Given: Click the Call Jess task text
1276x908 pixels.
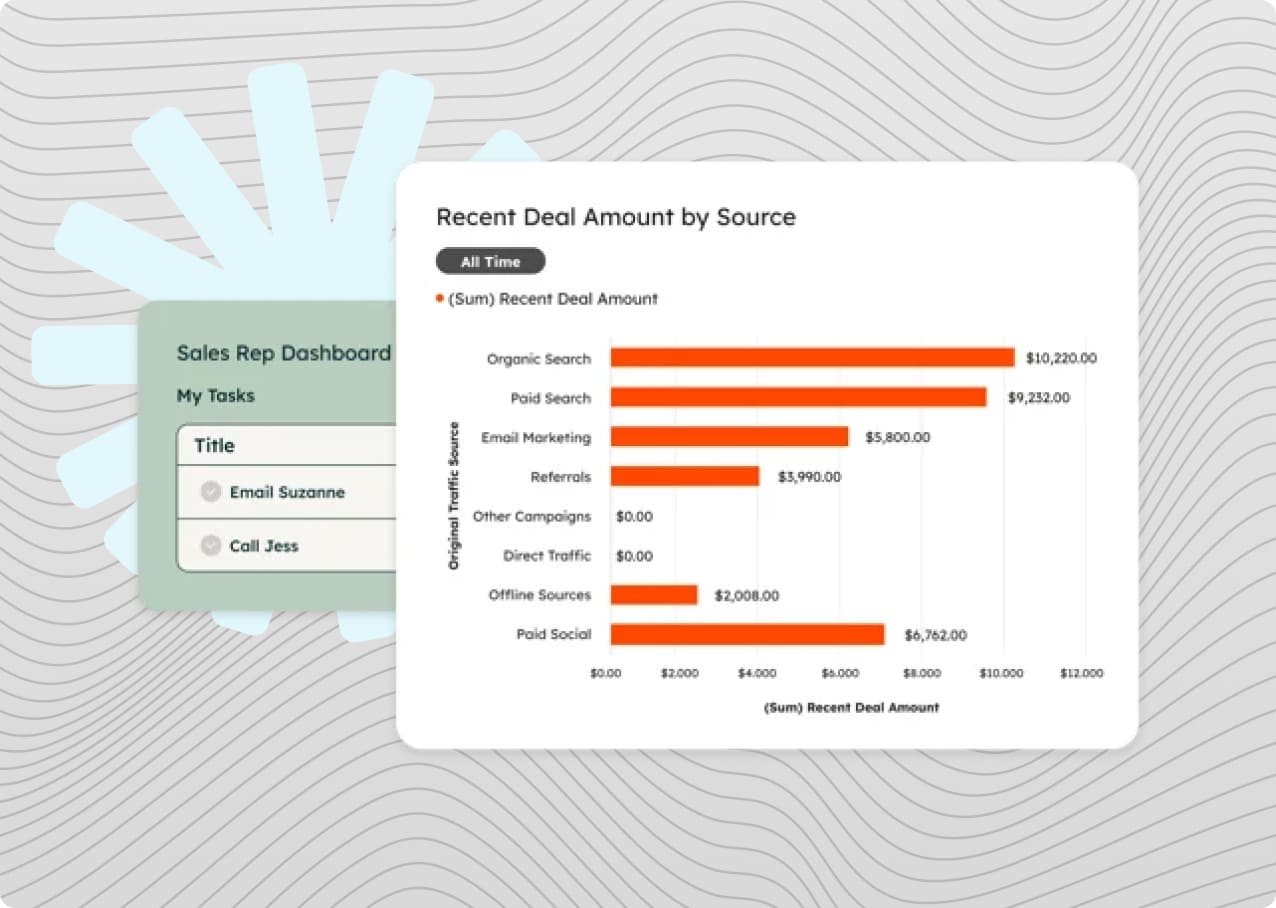Looking at the screenshot, I should coord(264,546).
